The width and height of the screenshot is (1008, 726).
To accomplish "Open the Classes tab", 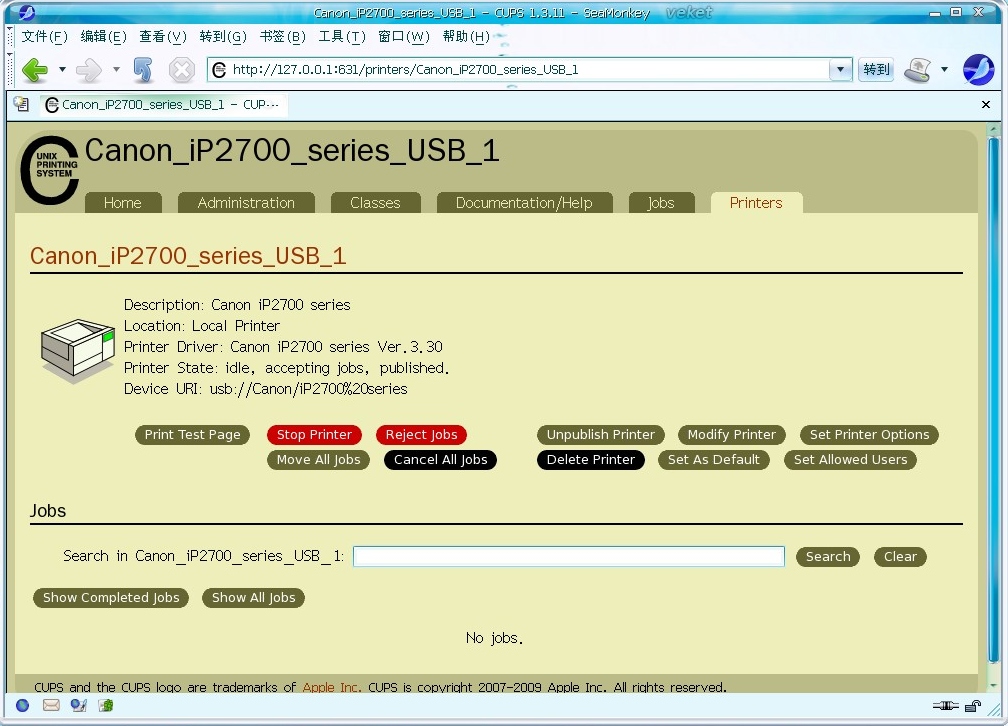I will 375,203.
